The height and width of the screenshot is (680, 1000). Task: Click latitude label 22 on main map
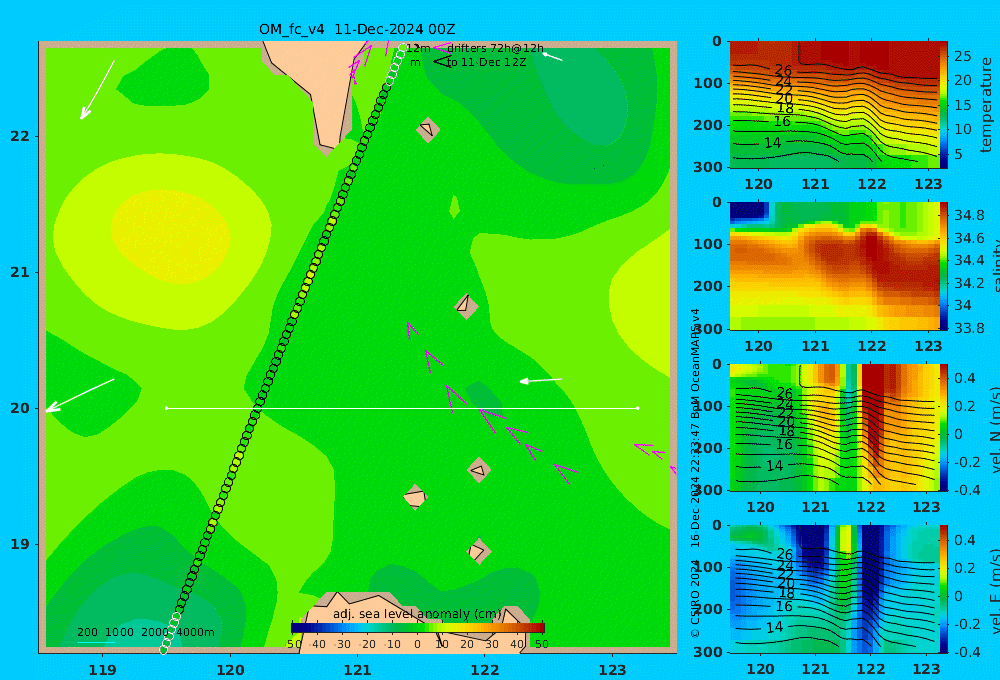20,136
